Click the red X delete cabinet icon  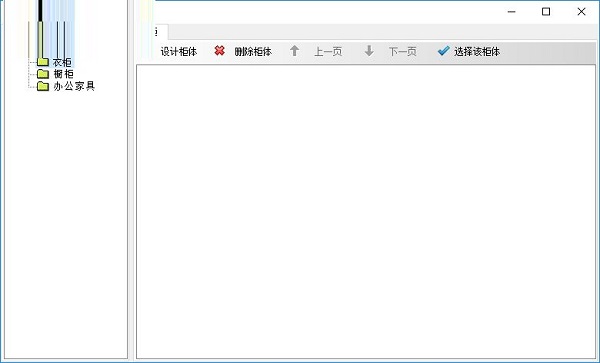click(x=219, y=50)
